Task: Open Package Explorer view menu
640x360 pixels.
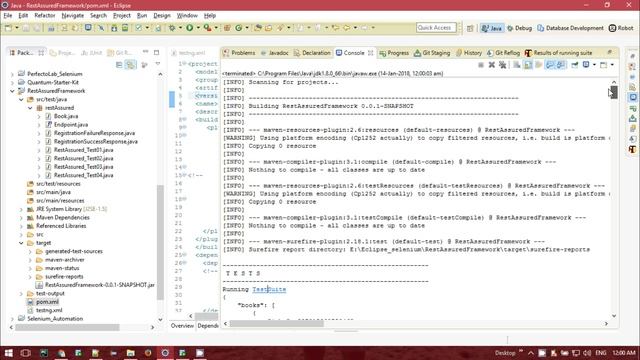Action: click(x=158, y=64)
